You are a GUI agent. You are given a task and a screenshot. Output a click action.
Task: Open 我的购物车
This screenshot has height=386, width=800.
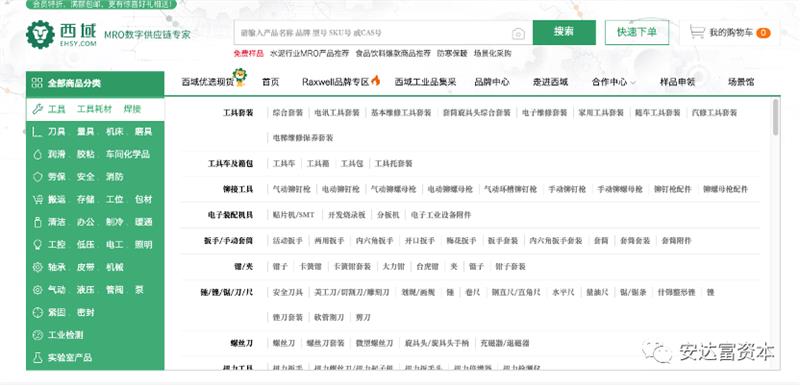pyautogui.click(x=731, y=33)
